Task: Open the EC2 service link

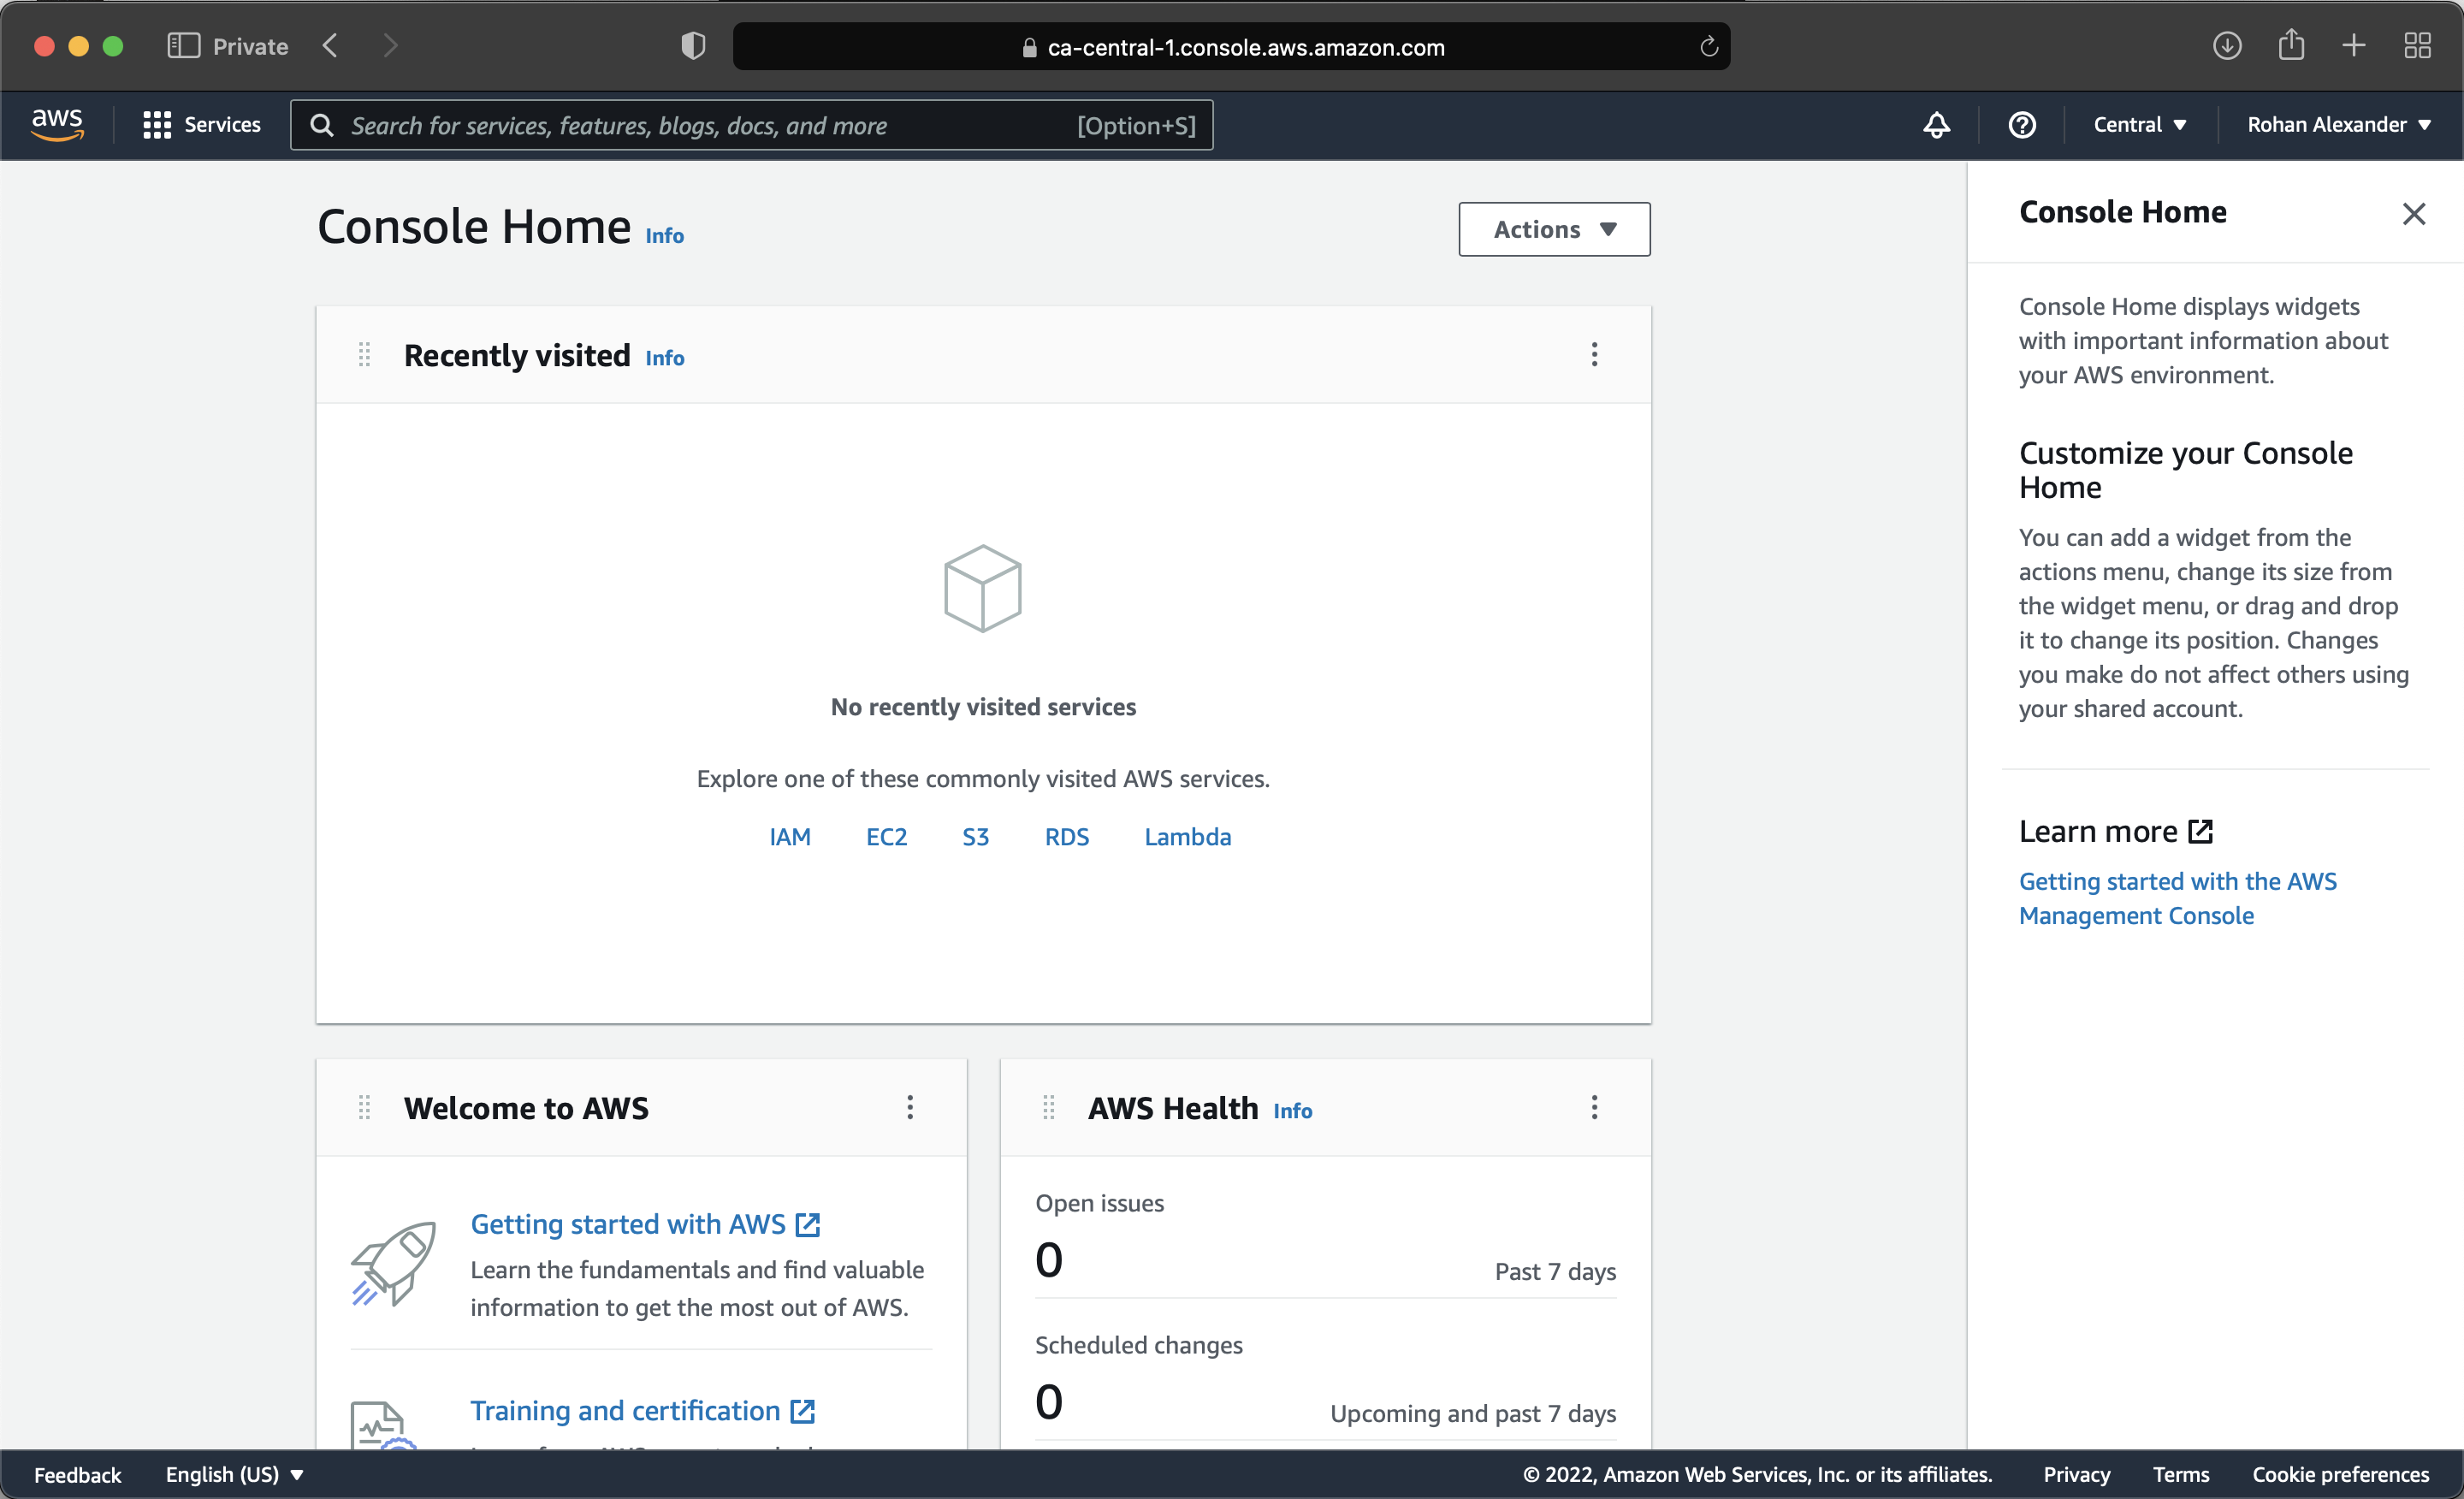Action: 886,836
